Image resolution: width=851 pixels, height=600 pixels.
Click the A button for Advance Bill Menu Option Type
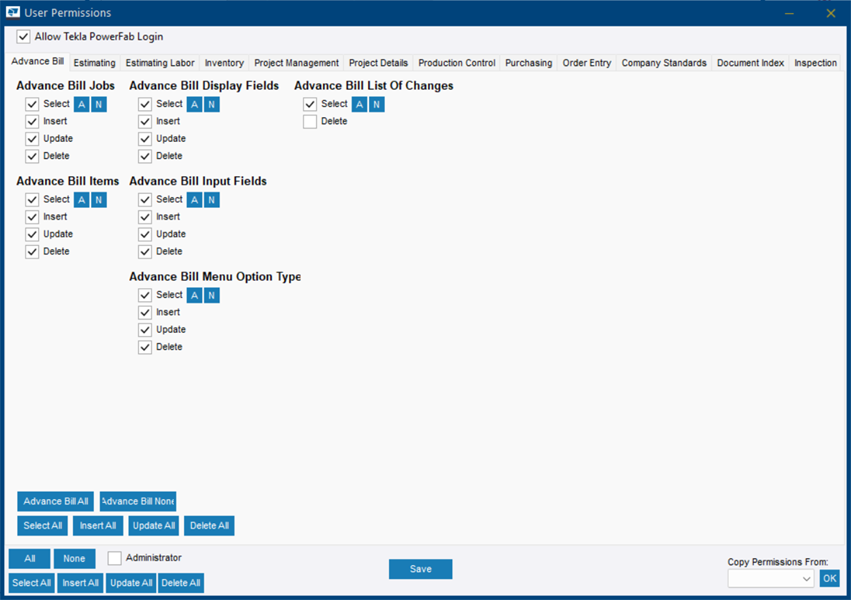[x=194, y=295]
